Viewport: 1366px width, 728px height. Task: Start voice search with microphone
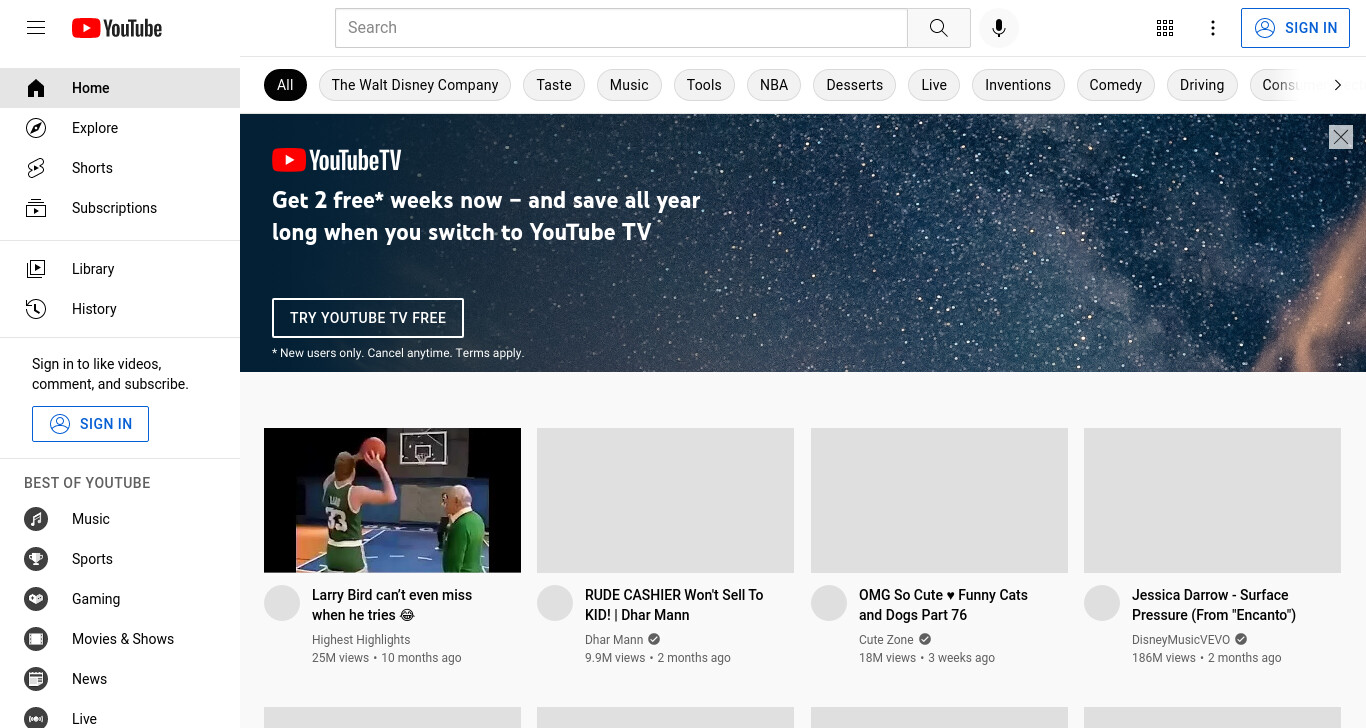[998, 28]
